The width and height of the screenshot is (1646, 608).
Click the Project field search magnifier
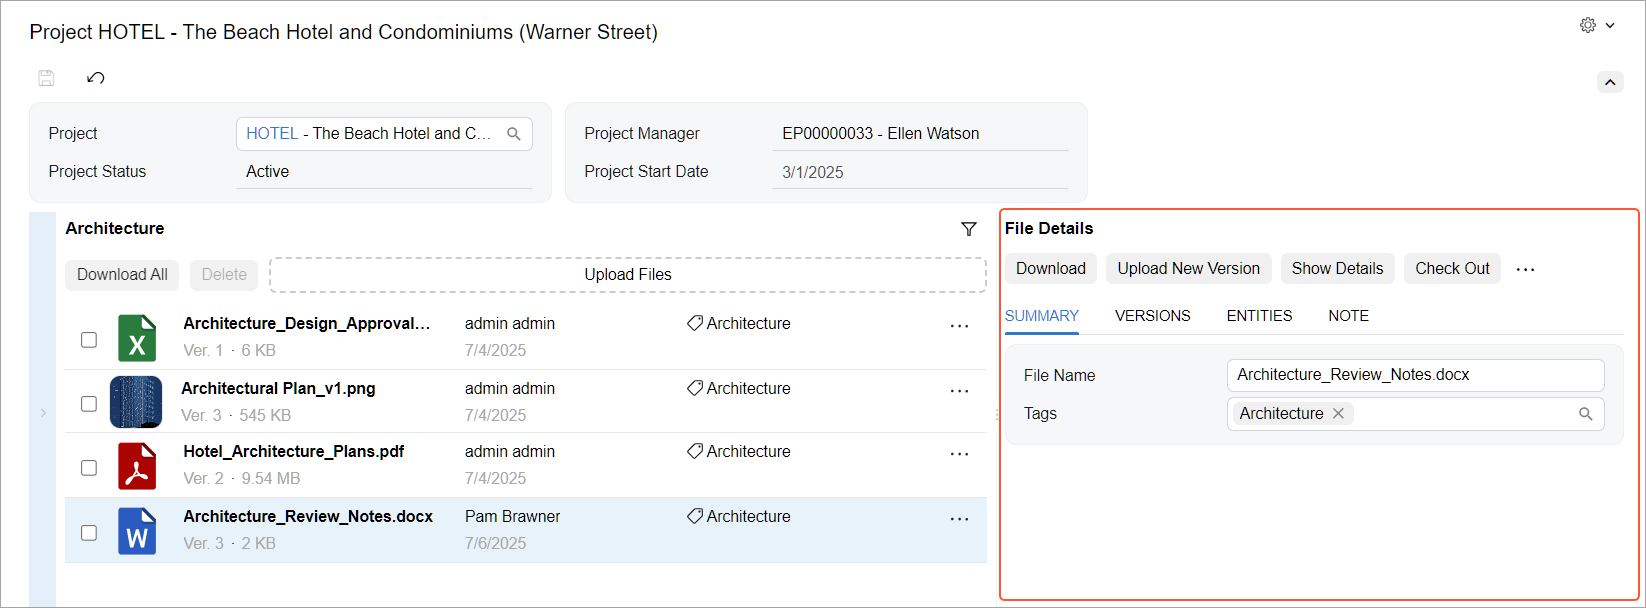[x=514, y=134]
